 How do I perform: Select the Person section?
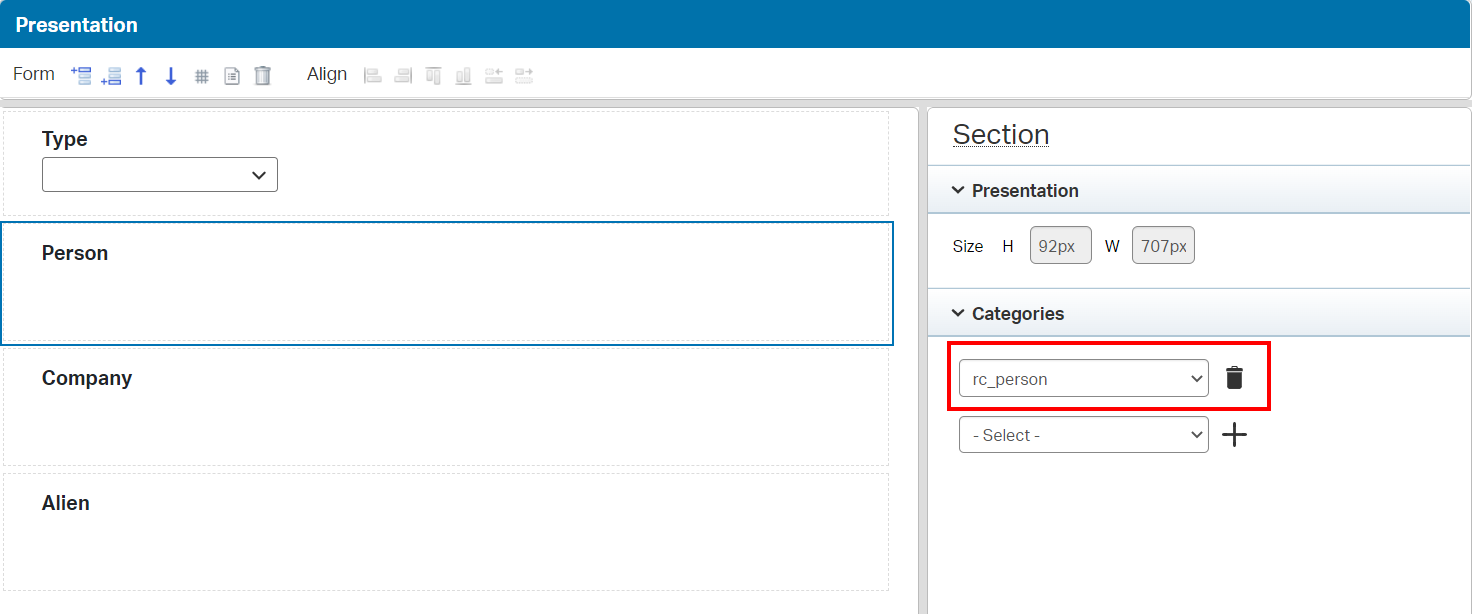tap(446, 283)
